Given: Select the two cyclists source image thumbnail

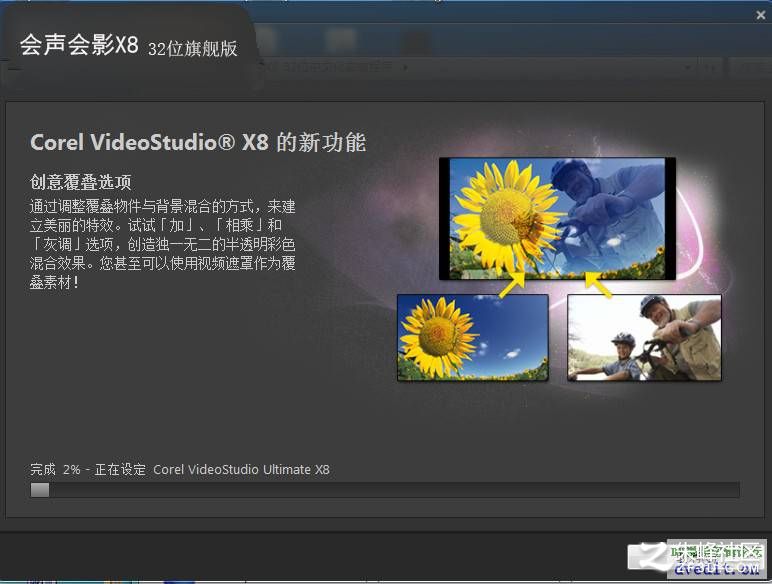Looking at the screenshot, I should tap(644, 337).
